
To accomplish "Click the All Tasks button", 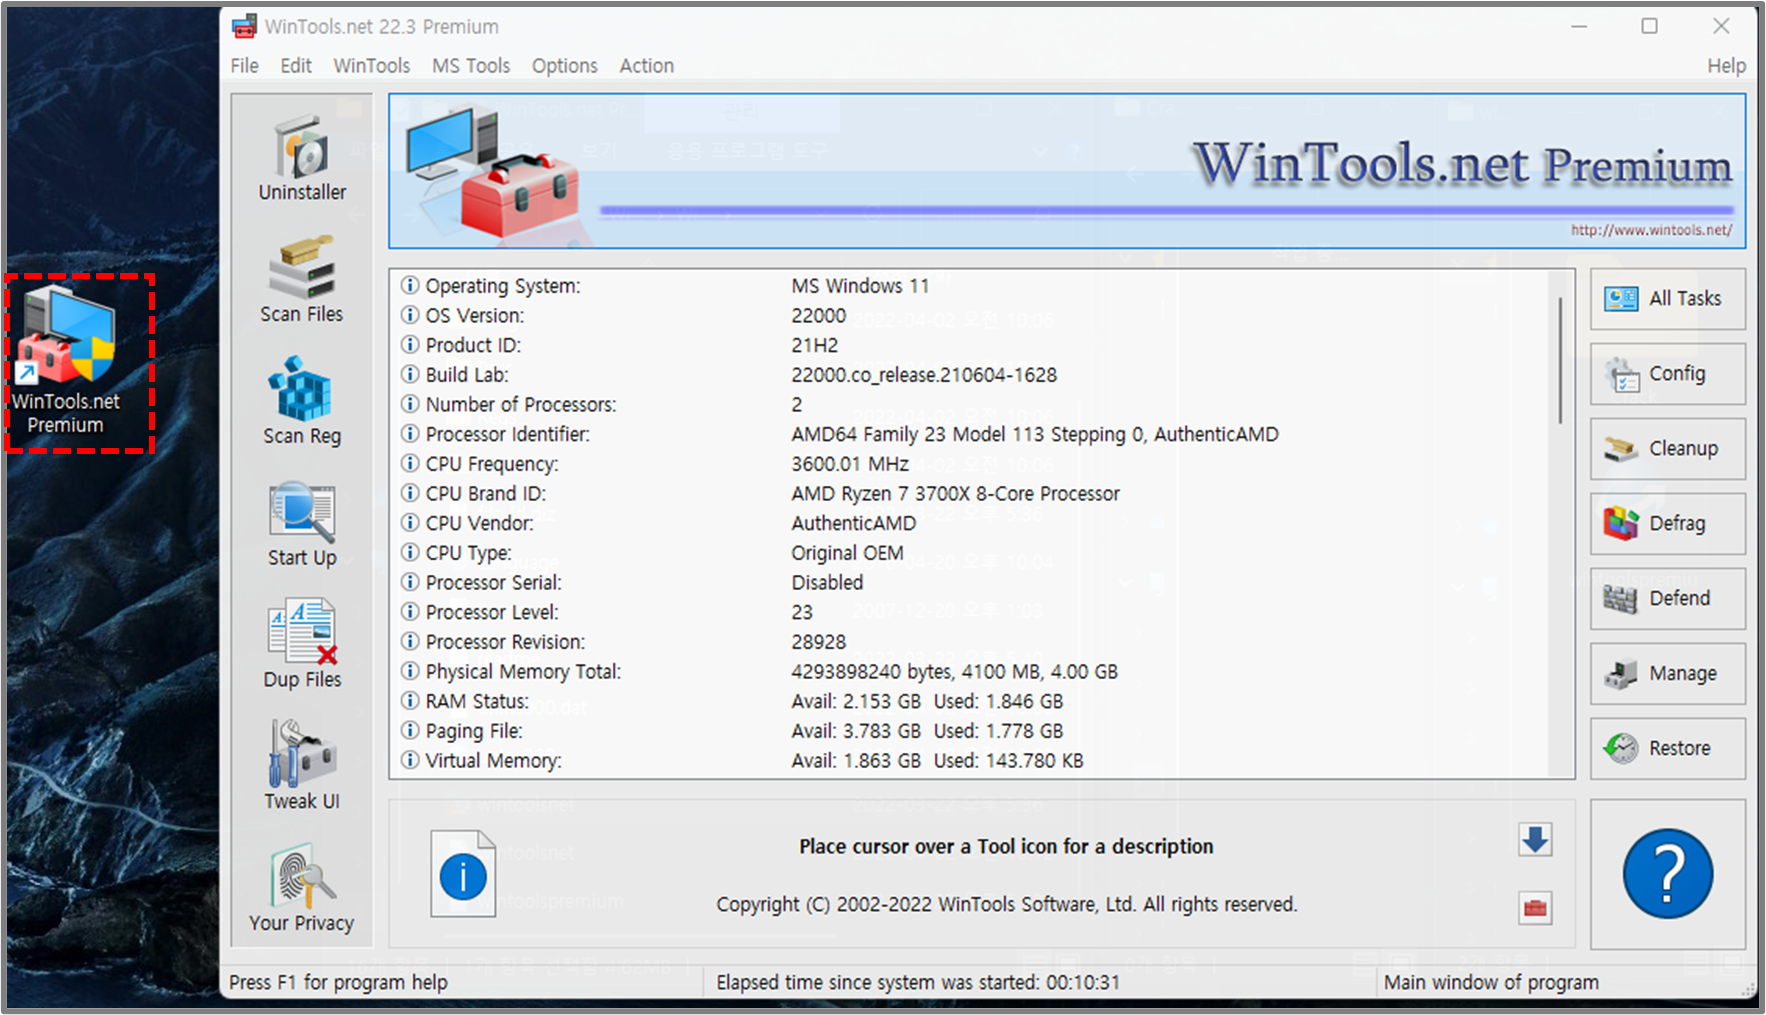I will pos(1667,298).
